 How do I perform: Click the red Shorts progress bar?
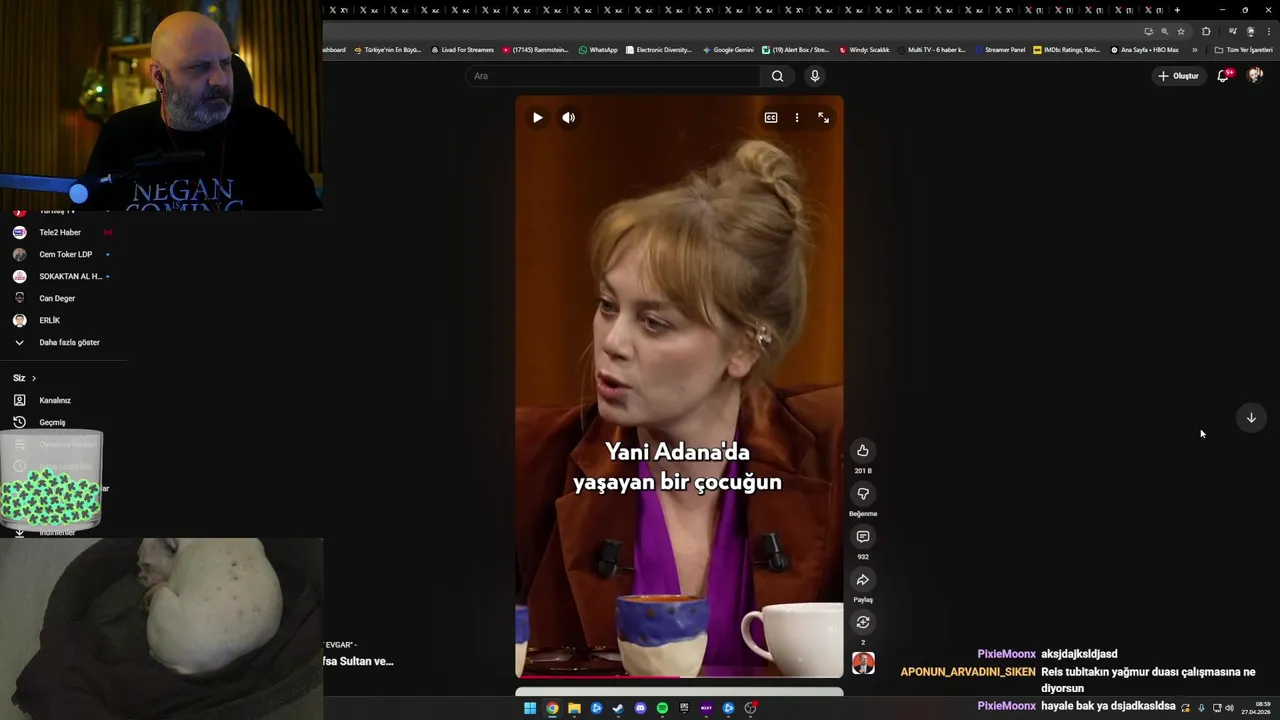[x=597, y=677]
